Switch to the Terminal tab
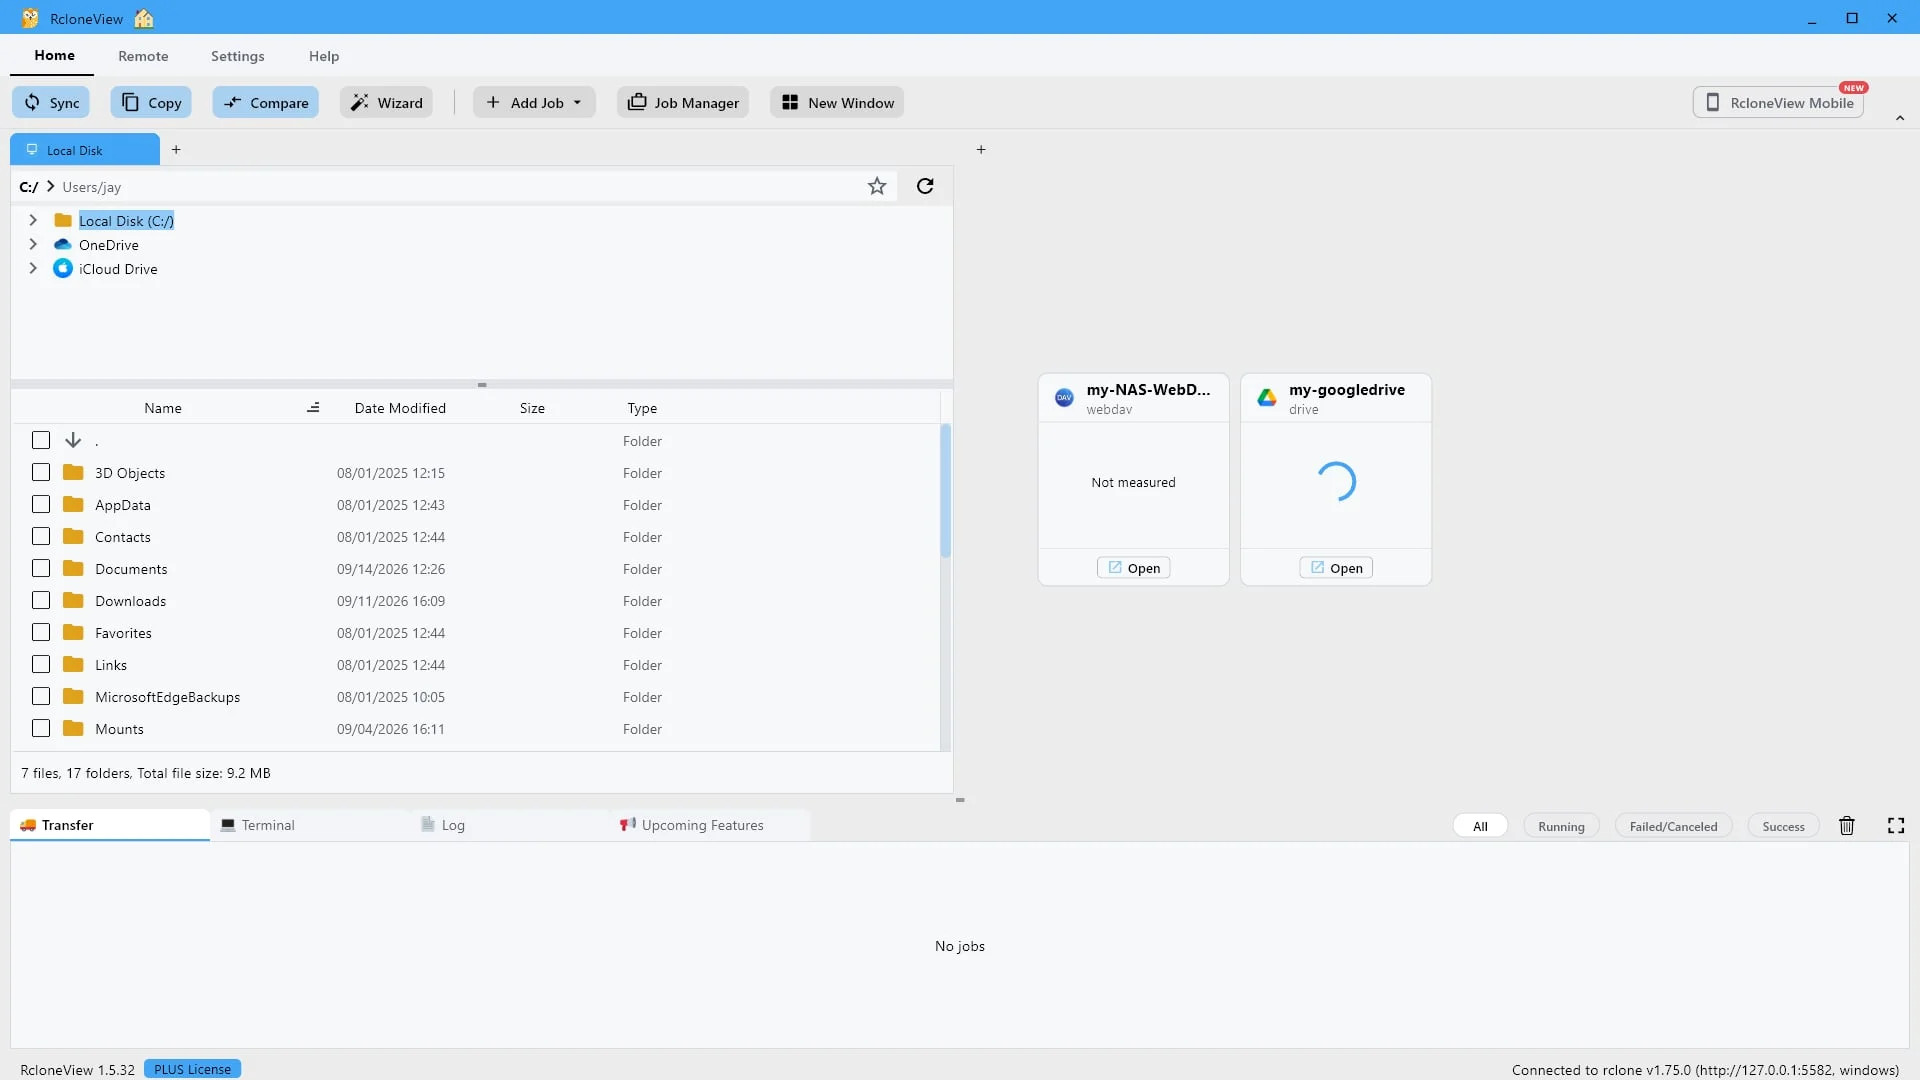Viewport: 1920px width, 1080px height. 310,825
